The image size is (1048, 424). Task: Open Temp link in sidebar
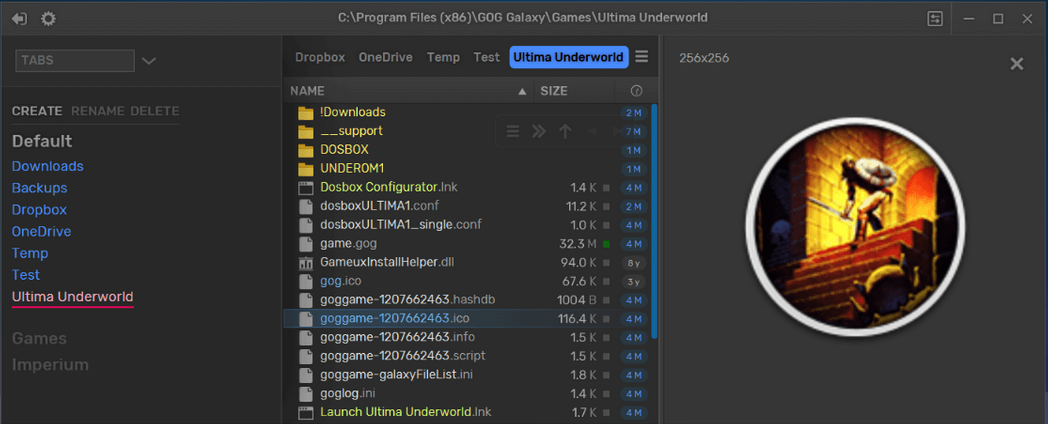pos(30,253)
